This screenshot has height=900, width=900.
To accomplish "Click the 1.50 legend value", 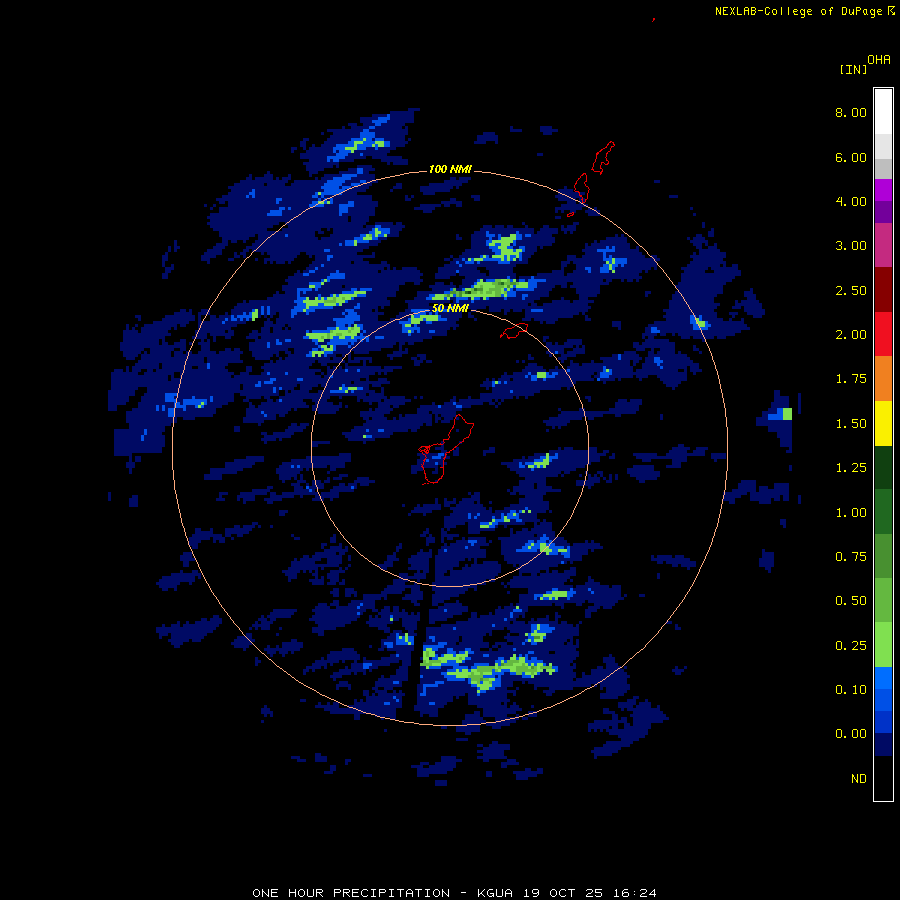I will pyautogui.click(x=851, y=424).
